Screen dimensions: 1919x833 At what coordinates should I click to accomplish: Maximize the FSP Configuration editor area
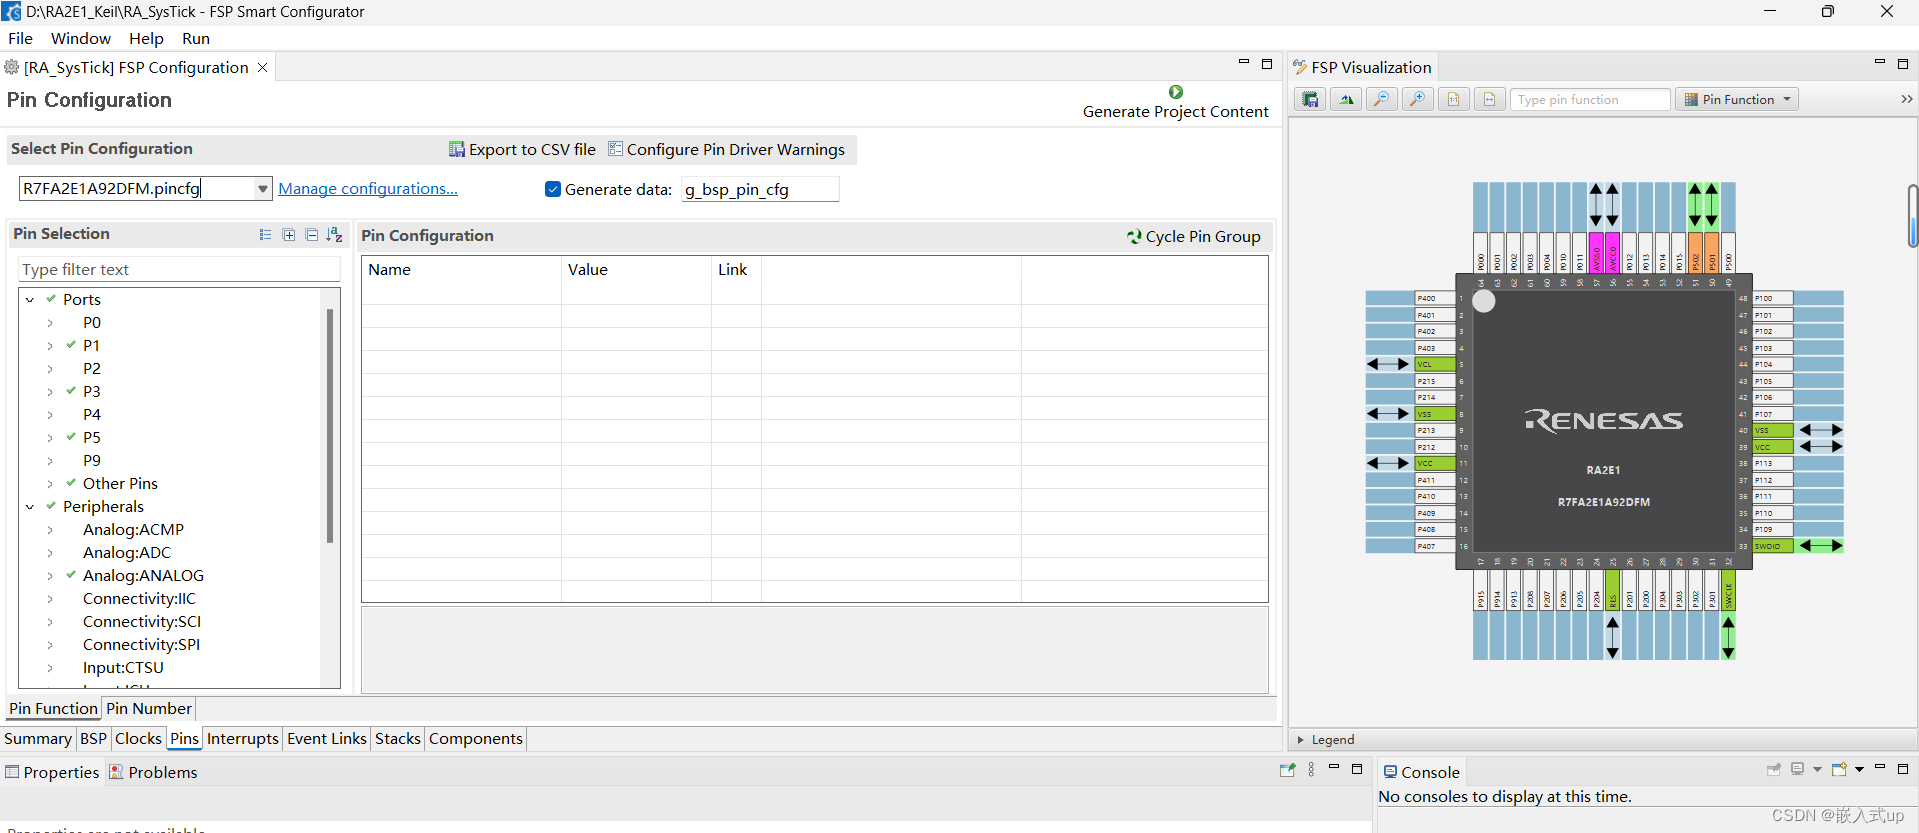coord(1266,64)
